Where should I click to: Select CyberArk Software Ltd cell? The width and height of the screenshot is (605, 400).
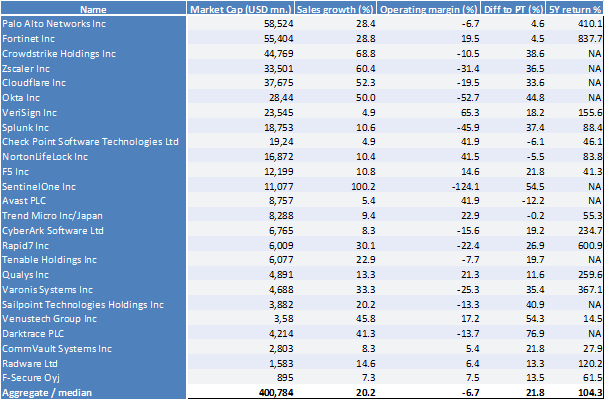[x=53, y=231]
